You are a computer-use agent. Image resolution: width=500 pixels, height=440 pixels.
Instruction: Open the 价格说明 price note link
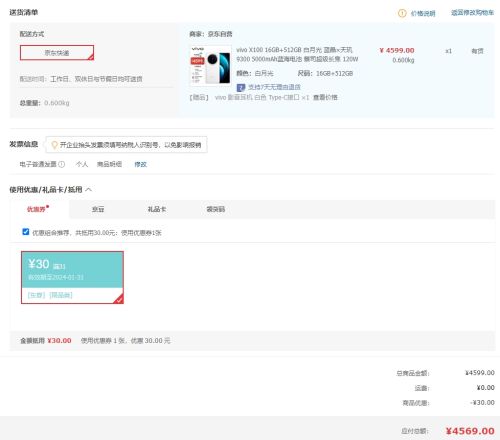[423, 13]
